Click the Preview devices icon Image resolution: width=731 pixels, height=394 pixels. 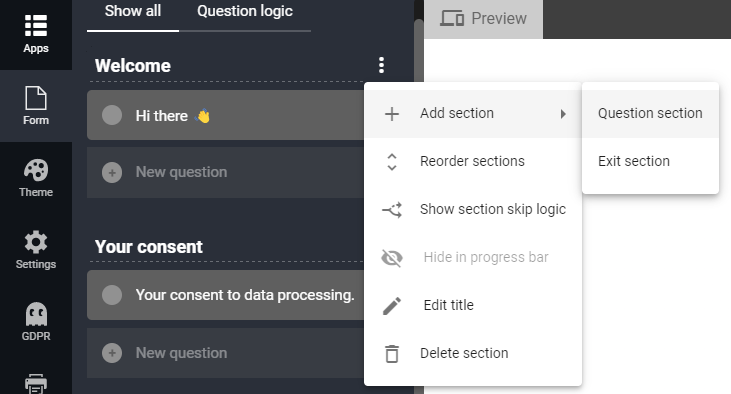pos(452,19)
